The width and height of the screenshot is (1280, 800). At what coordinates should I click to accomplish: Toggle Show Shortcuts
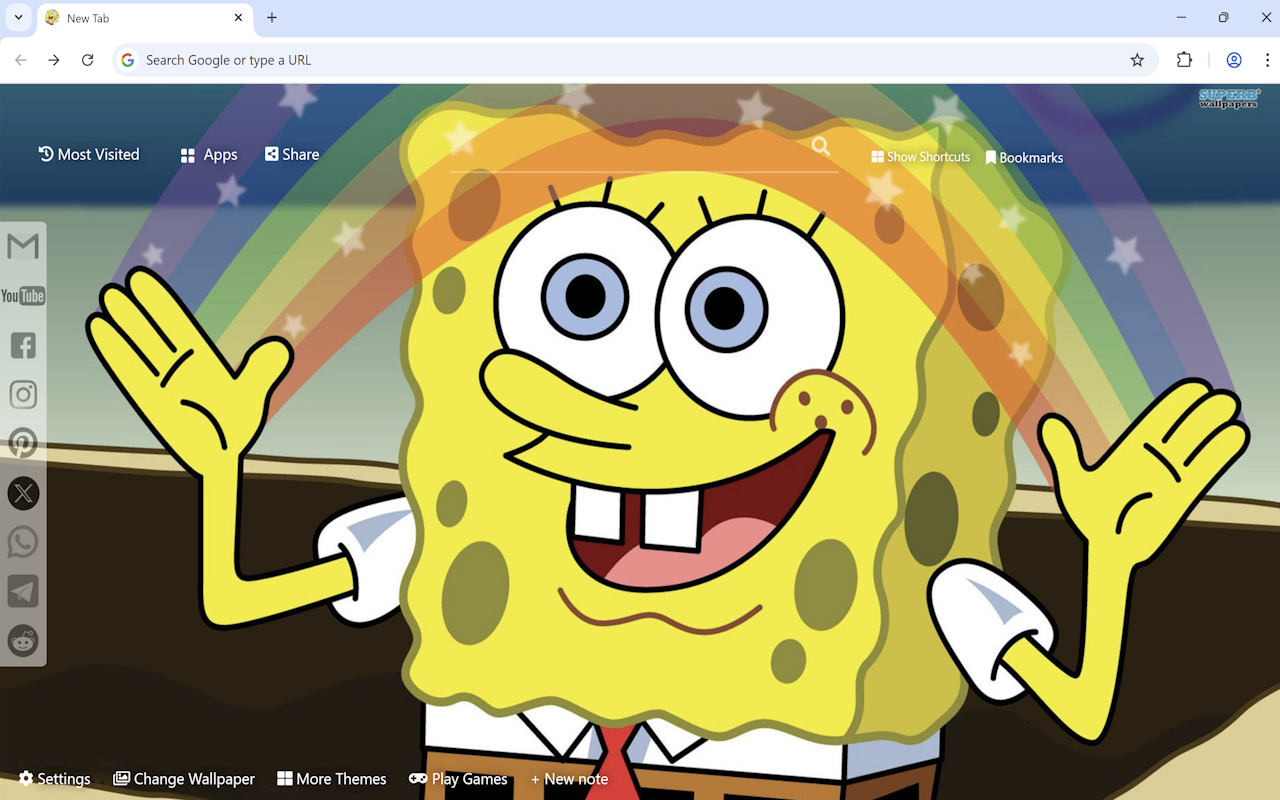coord(919,156)
